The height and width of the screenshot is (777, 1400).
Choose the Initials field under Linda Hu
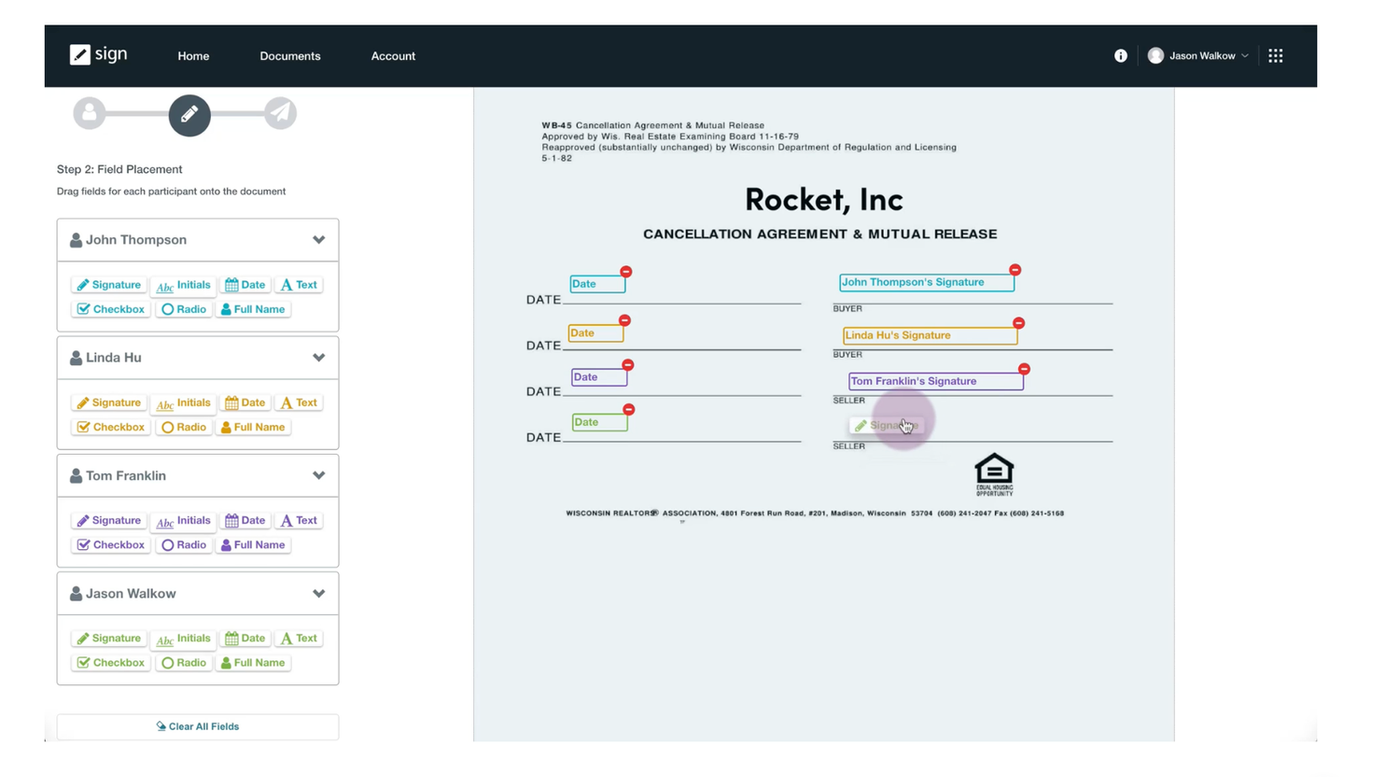click(183, 402)
